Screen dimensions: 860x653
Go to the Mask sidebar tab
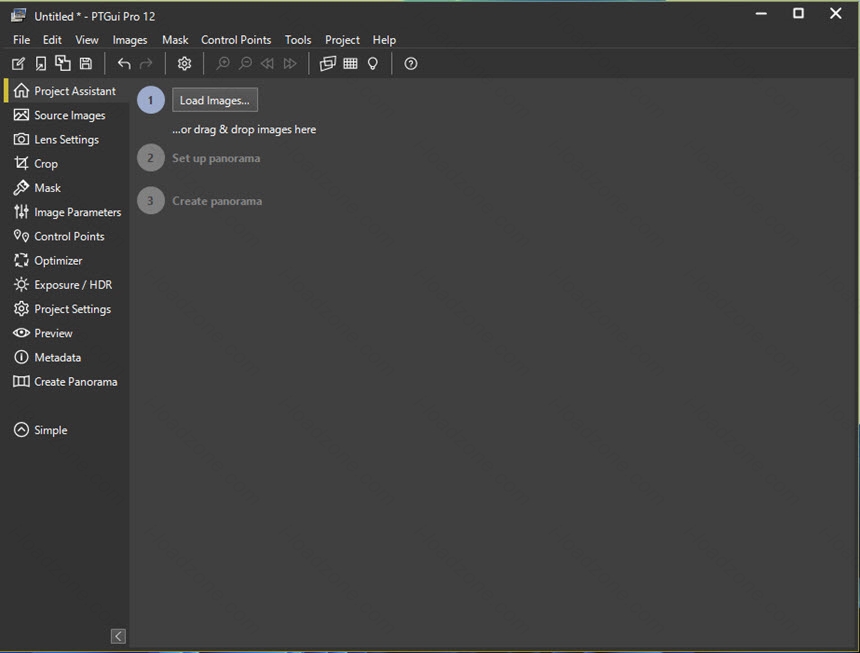pos(65,188)
